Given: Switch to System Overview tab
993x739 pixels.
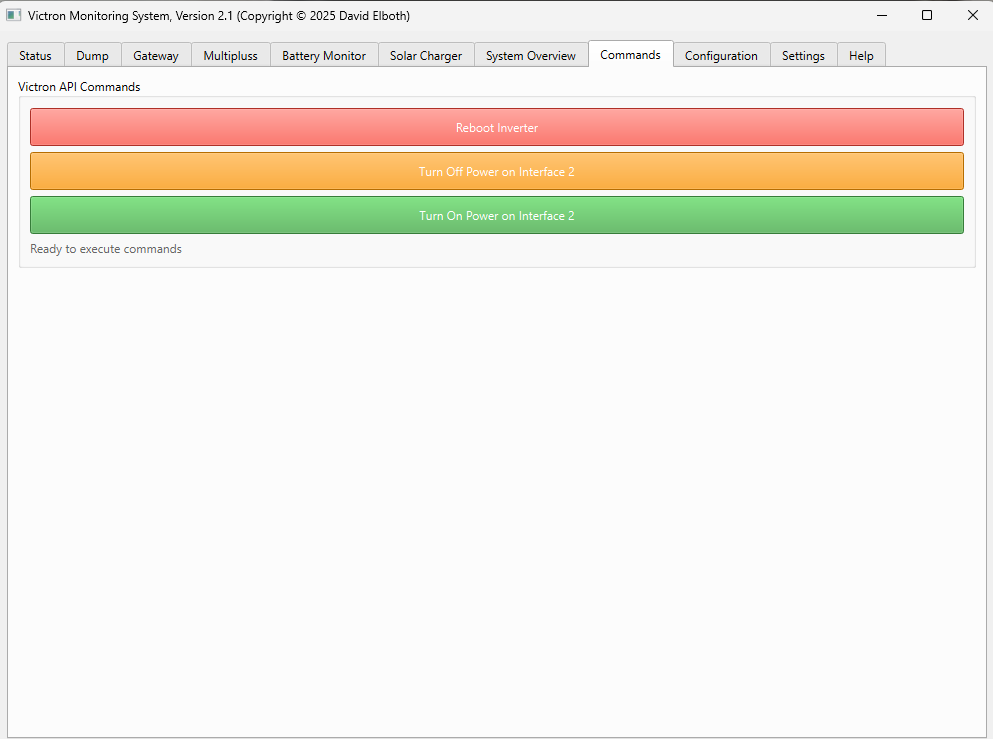Looking at the screenshot, I should click(x=531, y=56).
